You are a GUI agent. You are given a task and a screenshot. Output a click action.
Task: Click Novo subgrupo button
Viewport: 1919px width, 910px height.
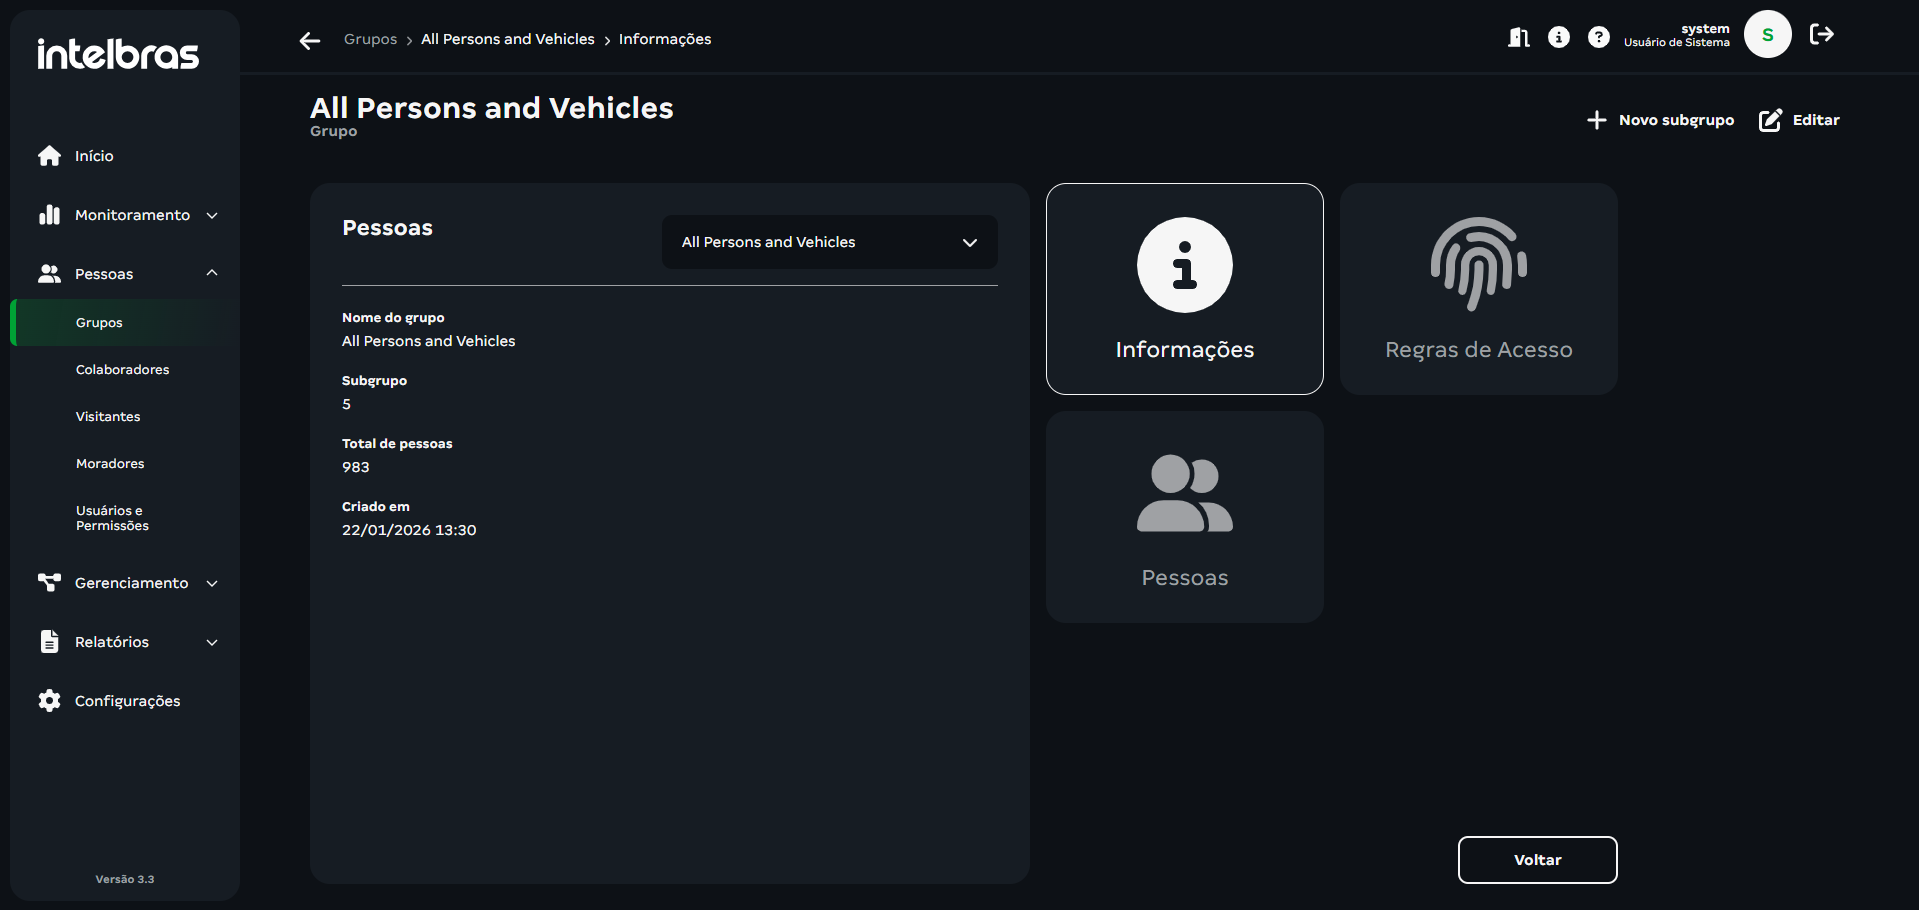click(x=1660, y=120)
